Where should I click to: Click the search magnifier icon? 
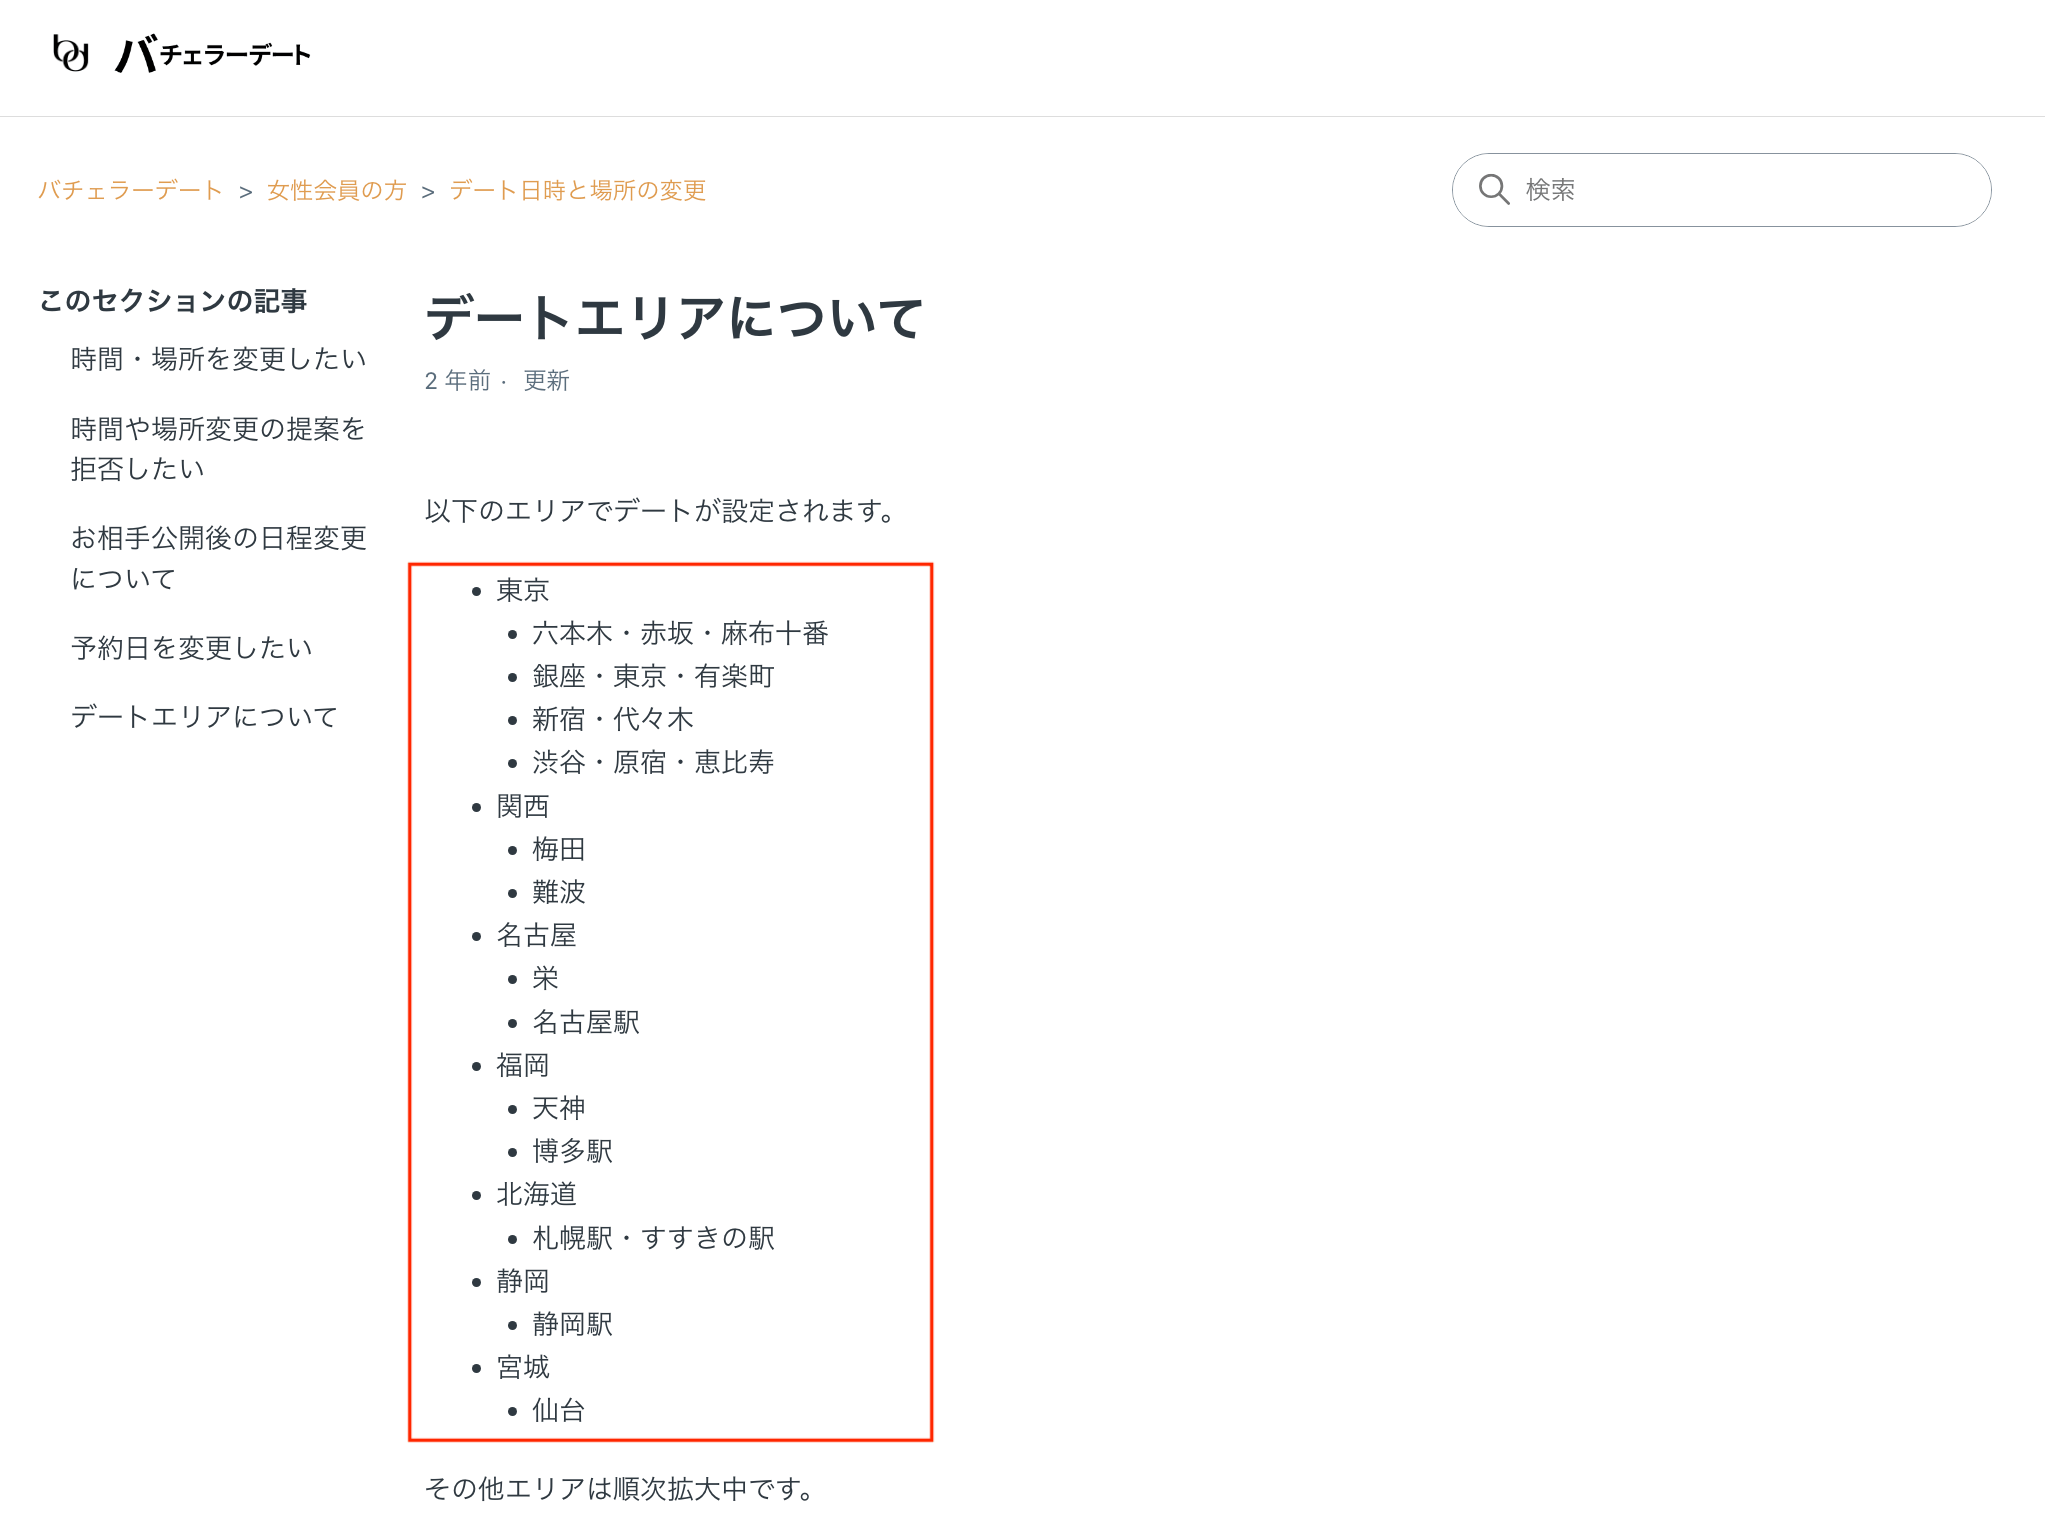click(1494, 189)
